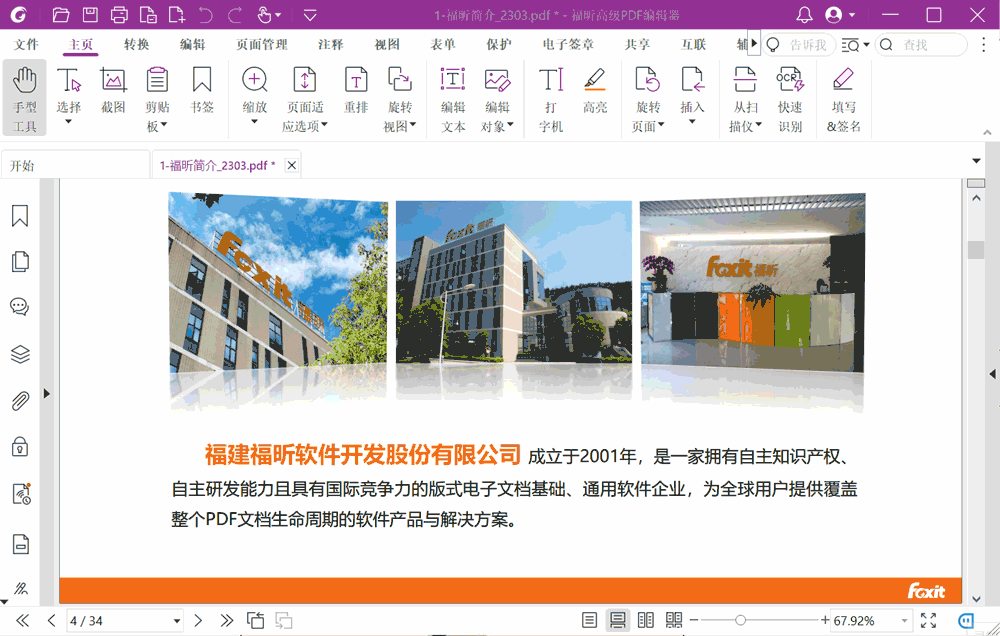The width and height of the screenshot is (1000, 636).
Task: Choose the 重排 reflow tool
Action: (x=356, y=91)
